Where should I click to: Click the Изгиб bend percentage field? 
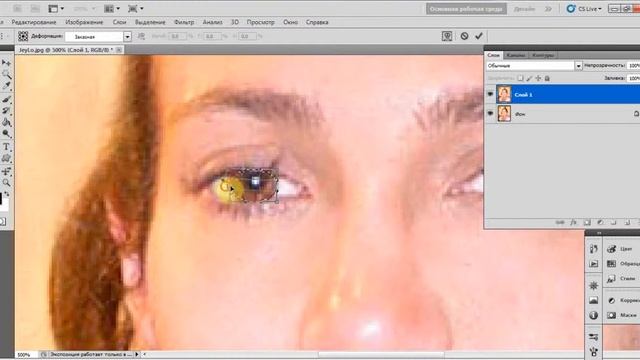pyautogui.click(x=177, y=36)
